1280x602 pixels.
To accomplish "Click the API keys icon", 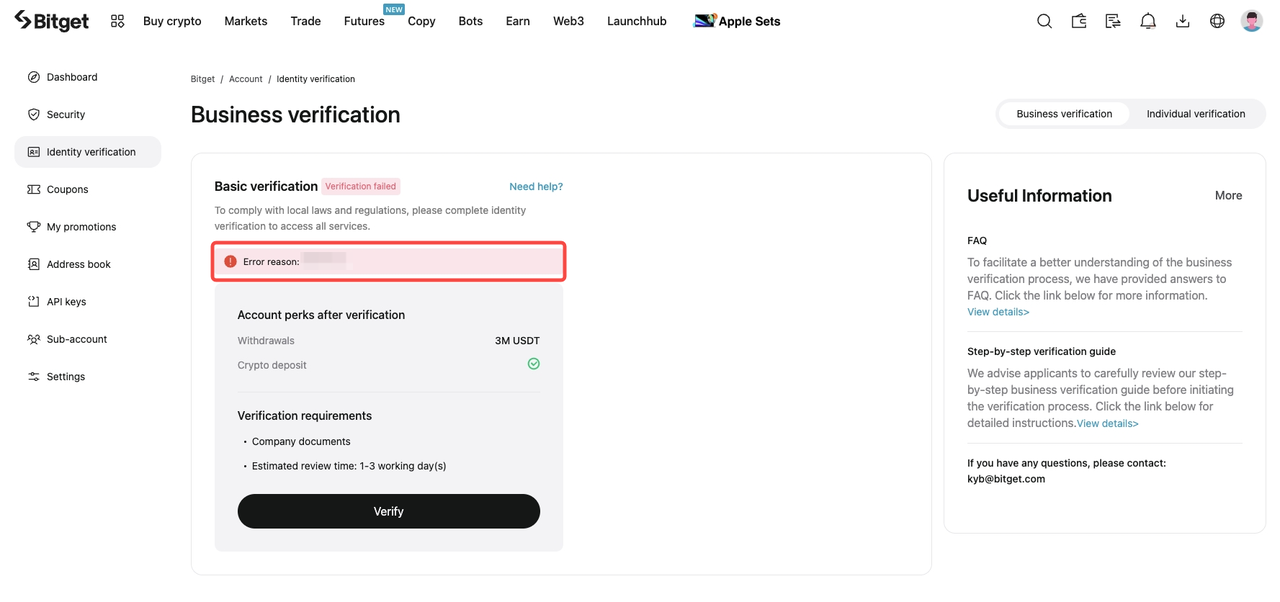I will pos(34,302).
